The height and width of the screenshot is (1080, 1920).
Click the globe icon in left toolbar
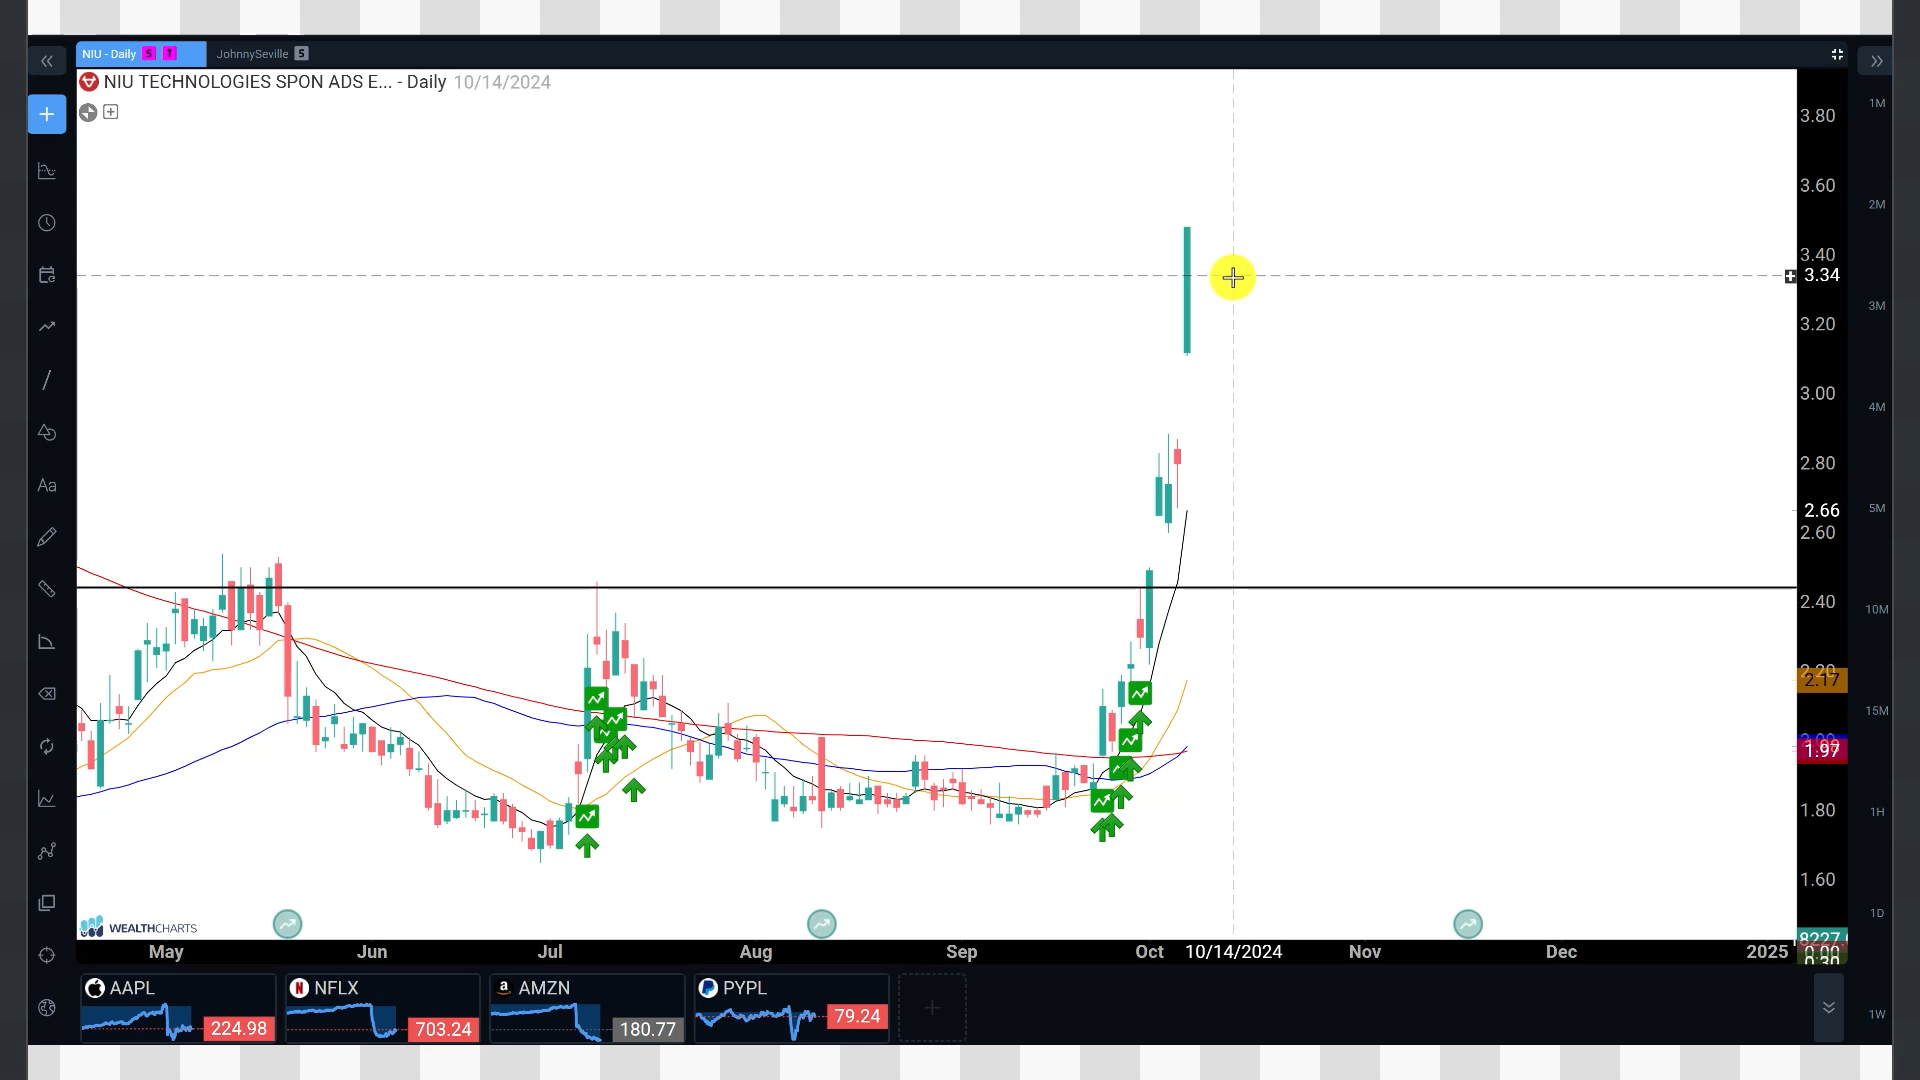coord(47,1008)
